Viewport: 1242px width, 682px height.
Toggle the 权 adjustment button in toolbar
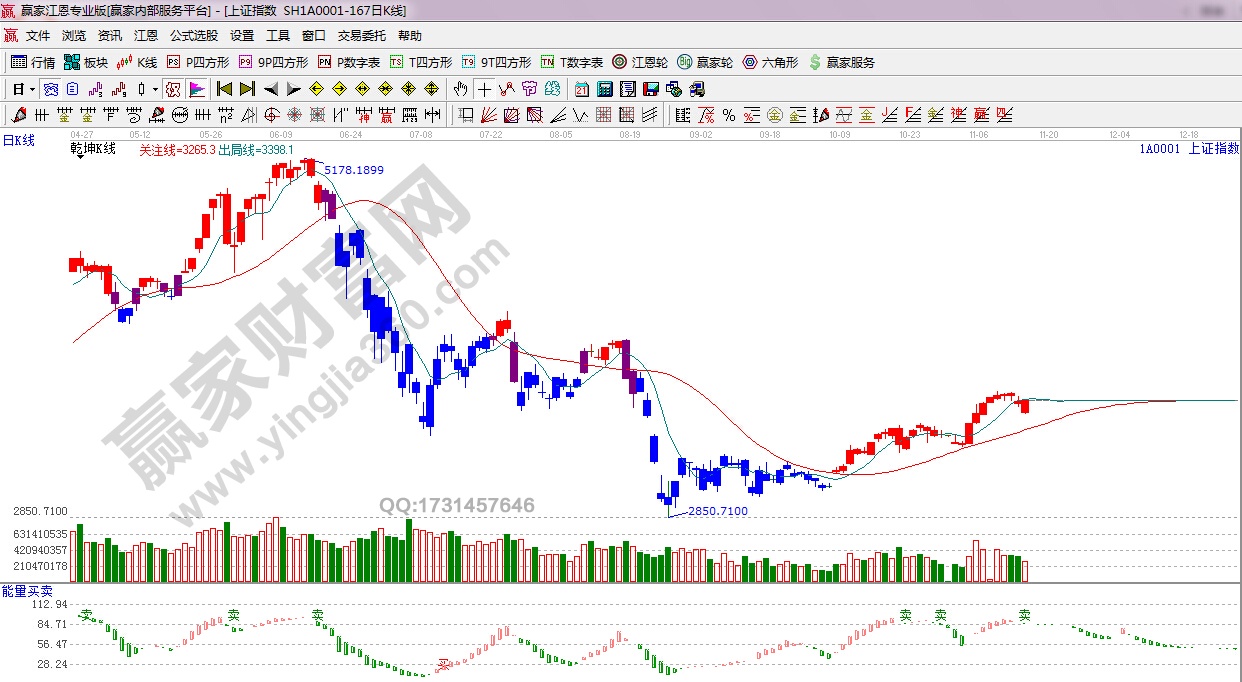pos(173,89)
